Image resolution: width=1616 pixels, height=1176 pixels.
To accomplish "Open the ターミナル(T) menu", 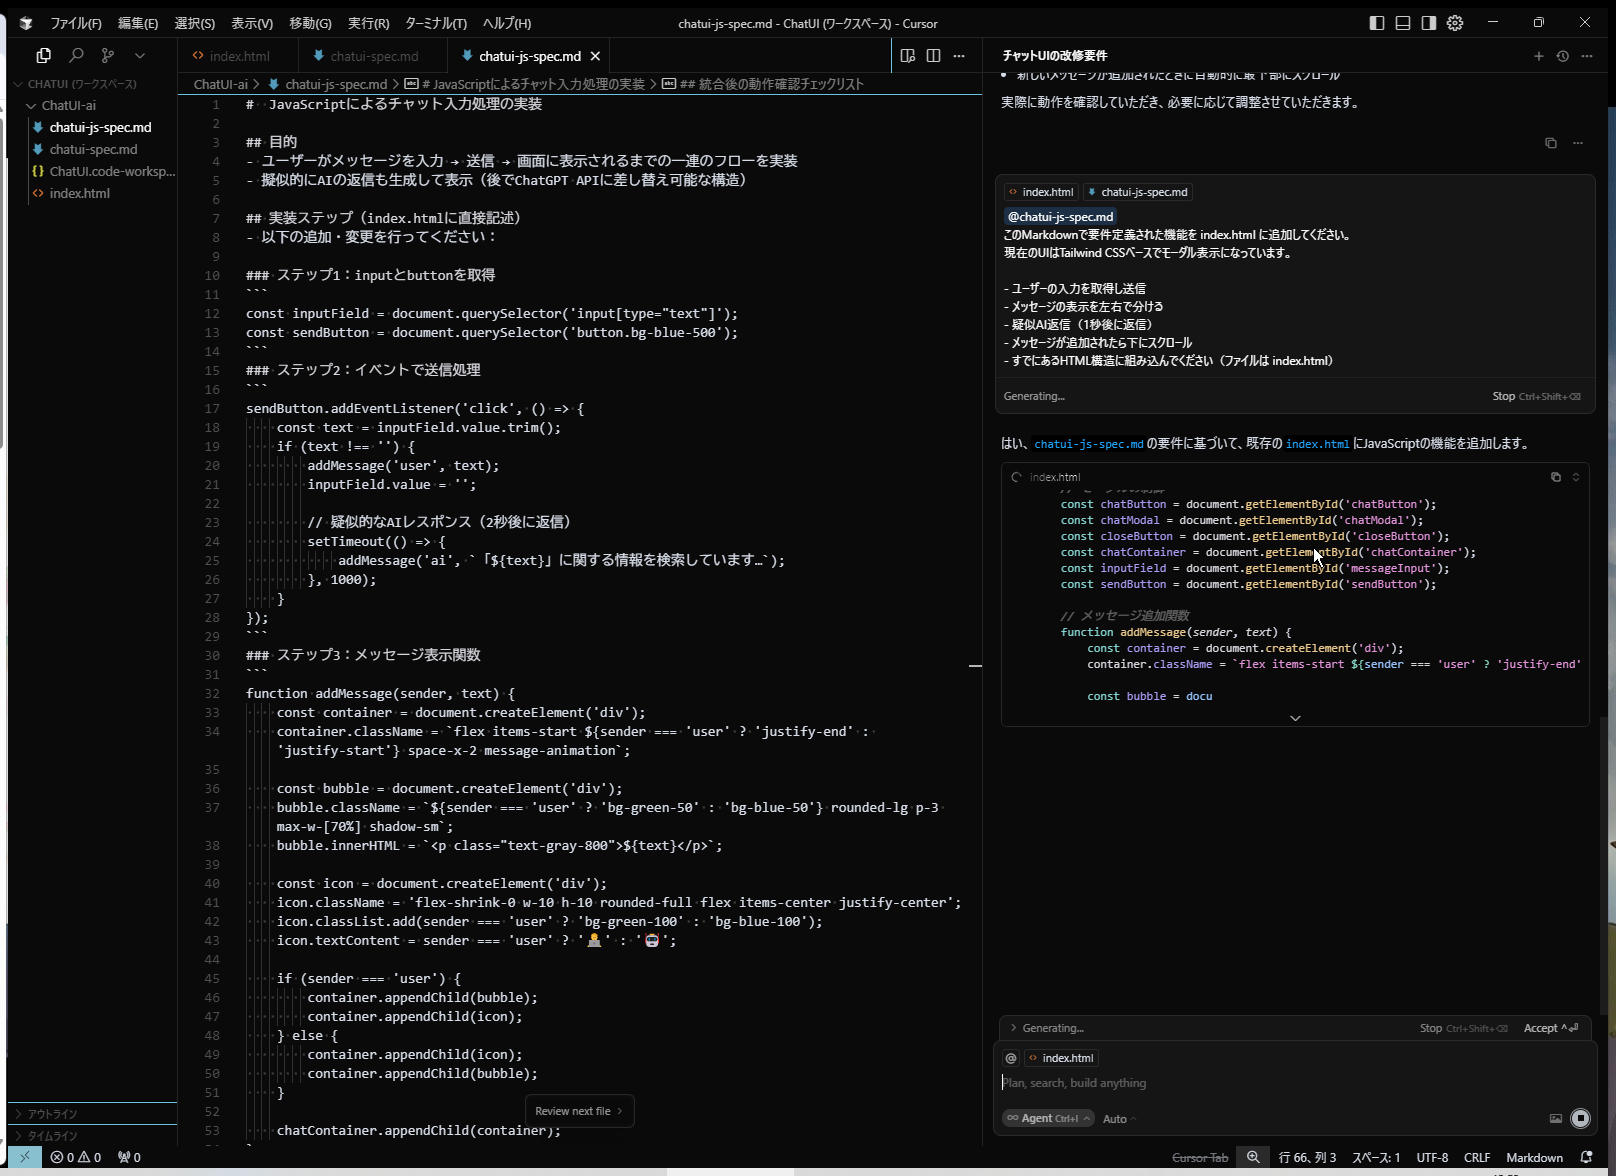I will (435, 23).
